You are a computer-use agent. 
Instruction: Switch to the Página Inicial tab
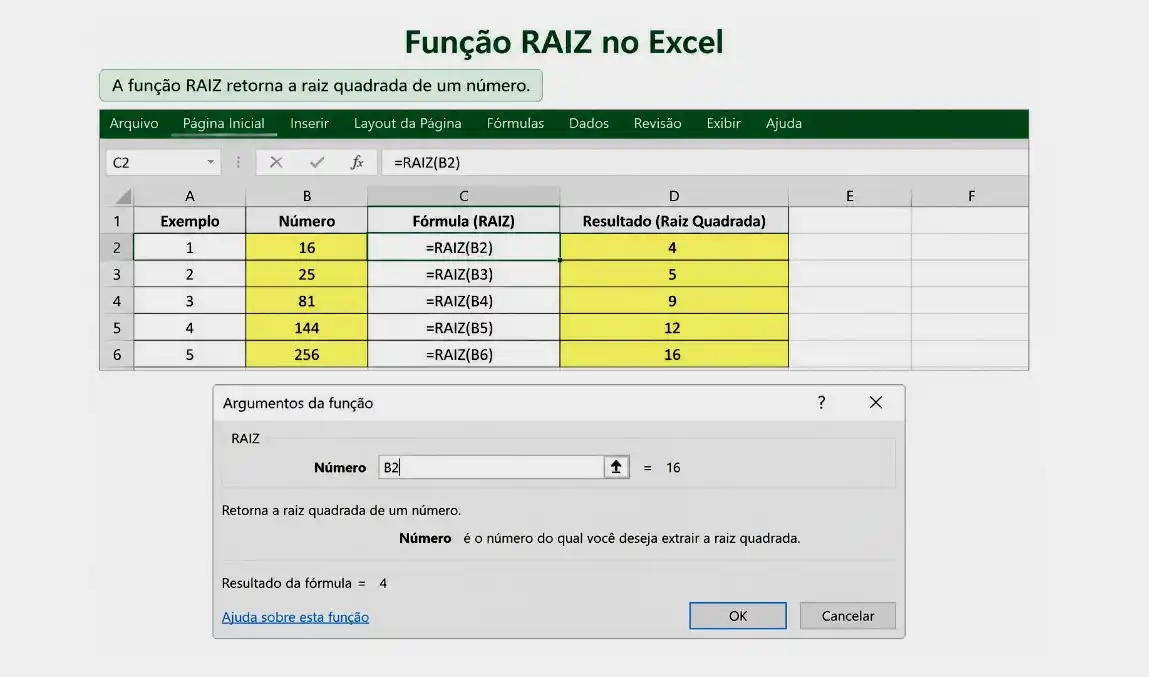pos(223,123)
